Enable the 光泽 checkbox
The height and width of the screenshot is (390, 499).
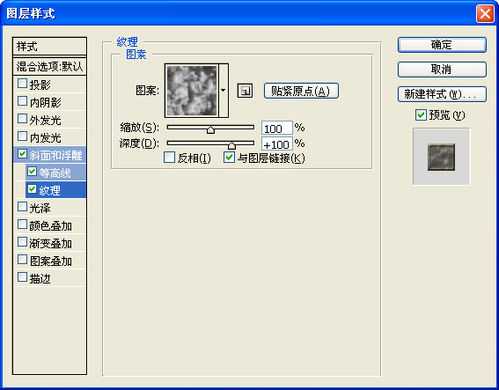tap(22, 207)
